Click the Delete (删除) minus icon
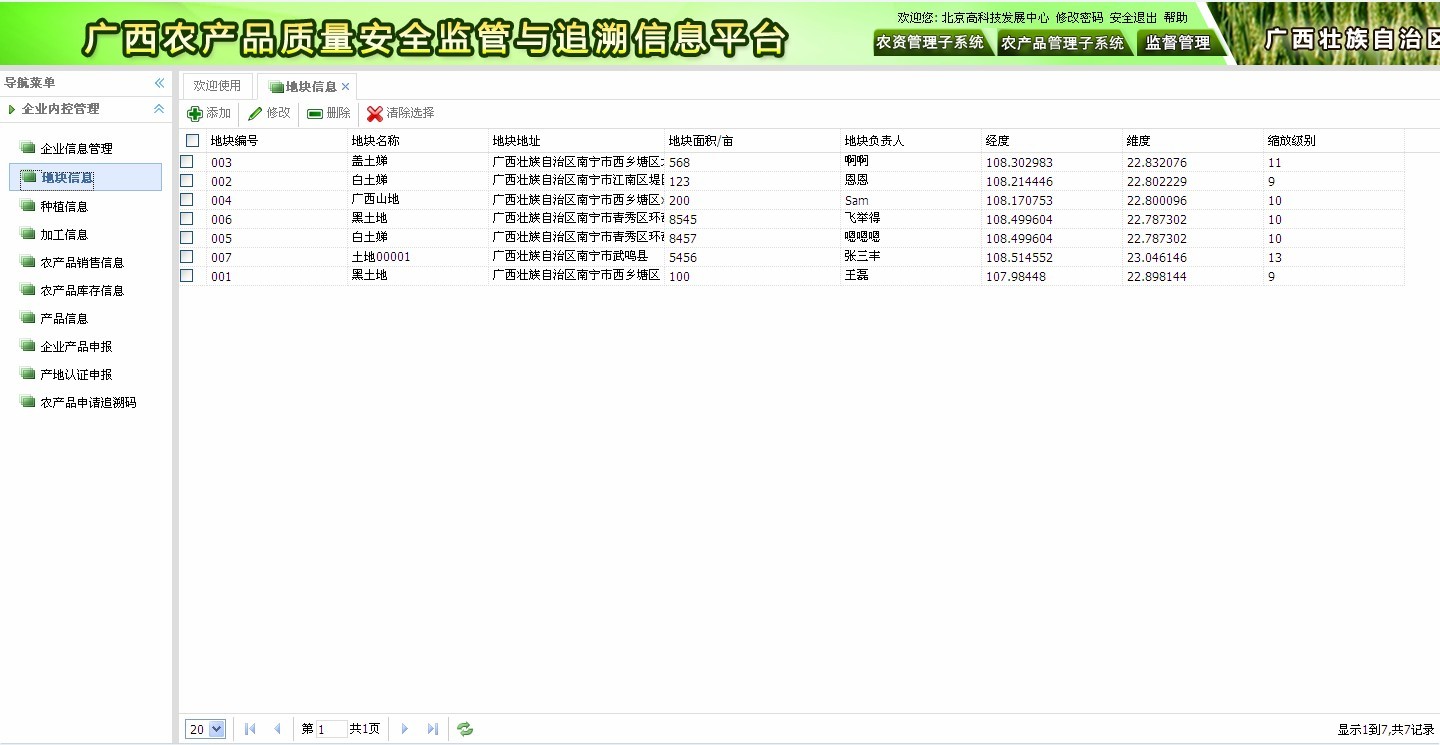1440x745 pixels. 315,114
